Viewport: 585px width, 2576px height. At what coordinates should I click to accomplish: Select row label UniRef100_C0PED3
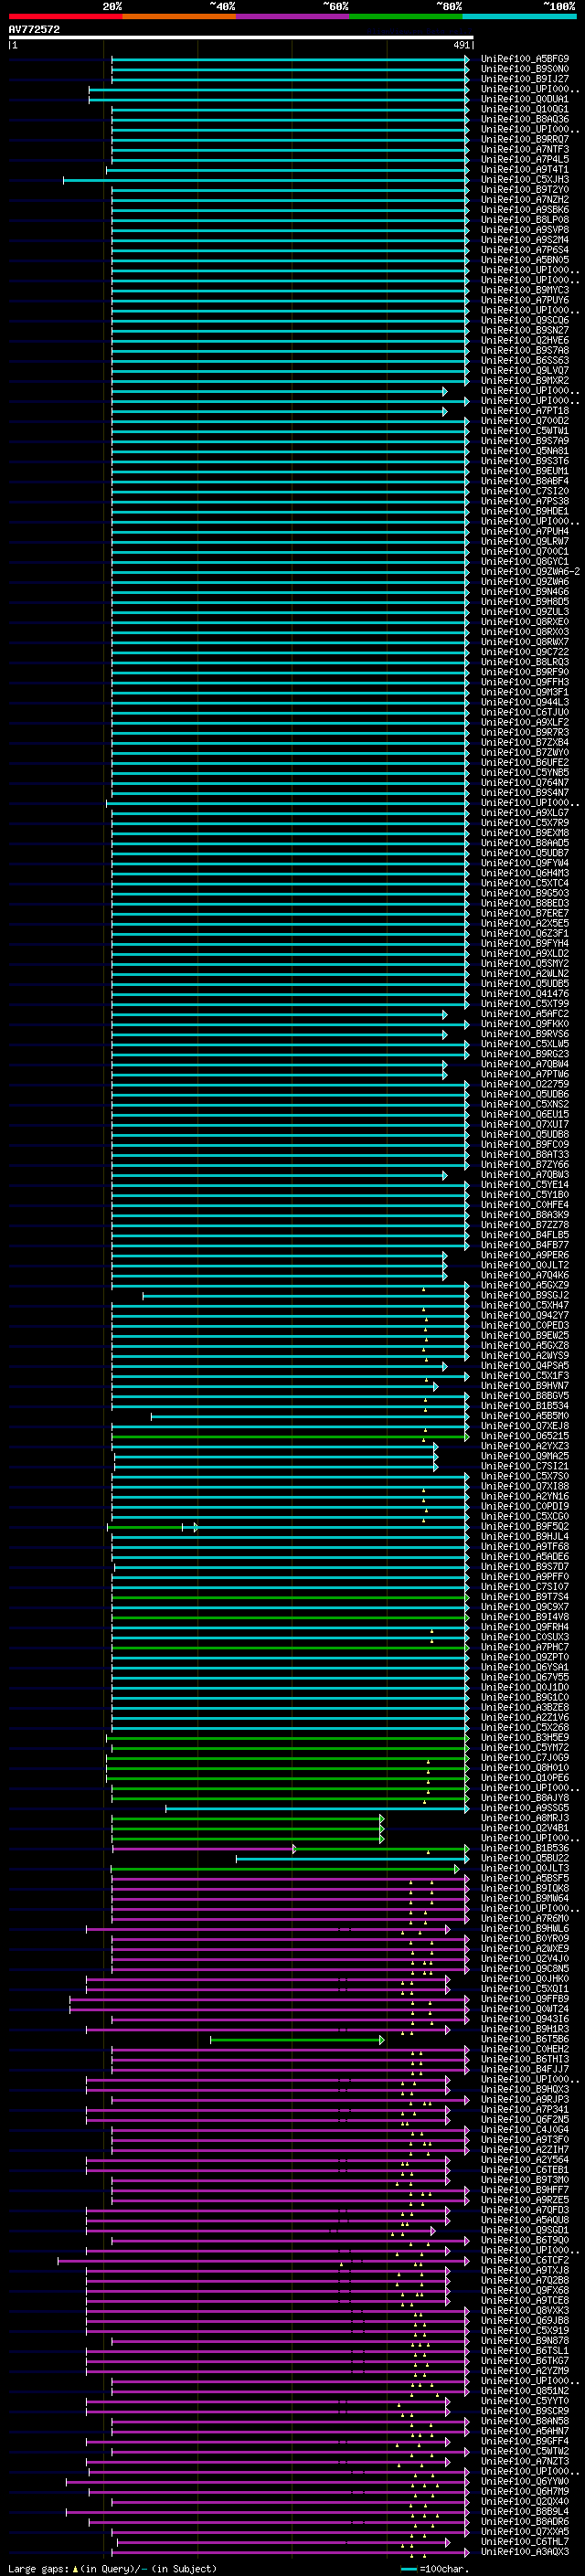525,1325
